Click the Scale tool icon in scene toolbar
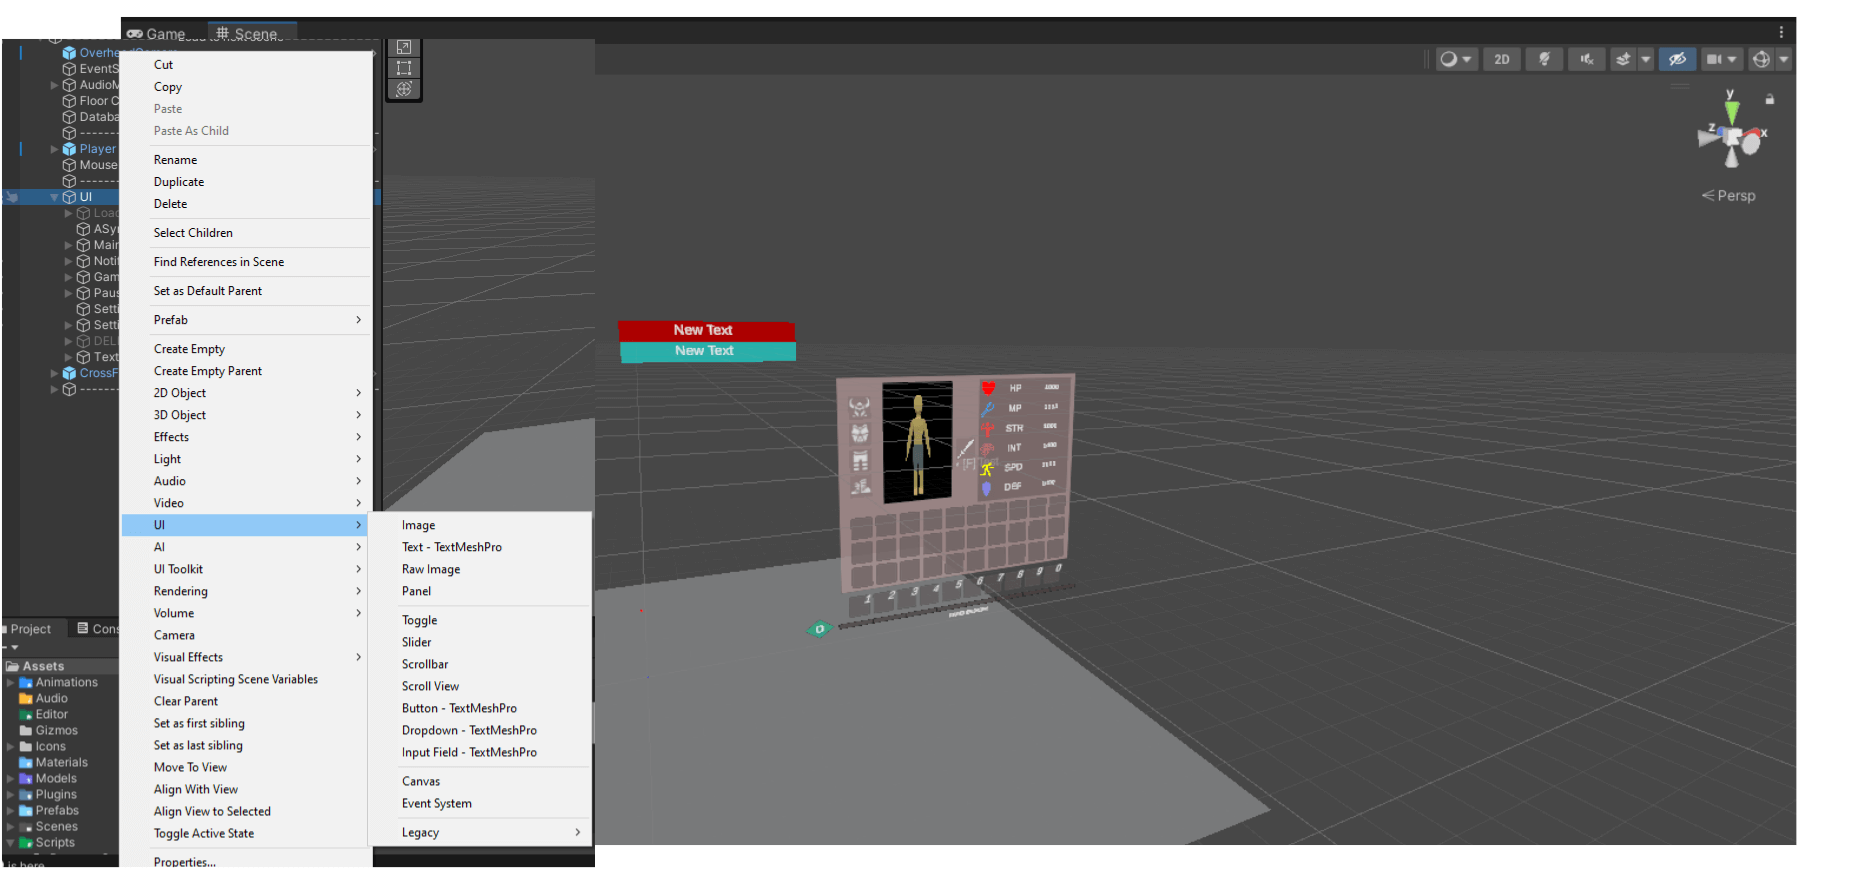The image size is (1866, 894). (404, 47)
